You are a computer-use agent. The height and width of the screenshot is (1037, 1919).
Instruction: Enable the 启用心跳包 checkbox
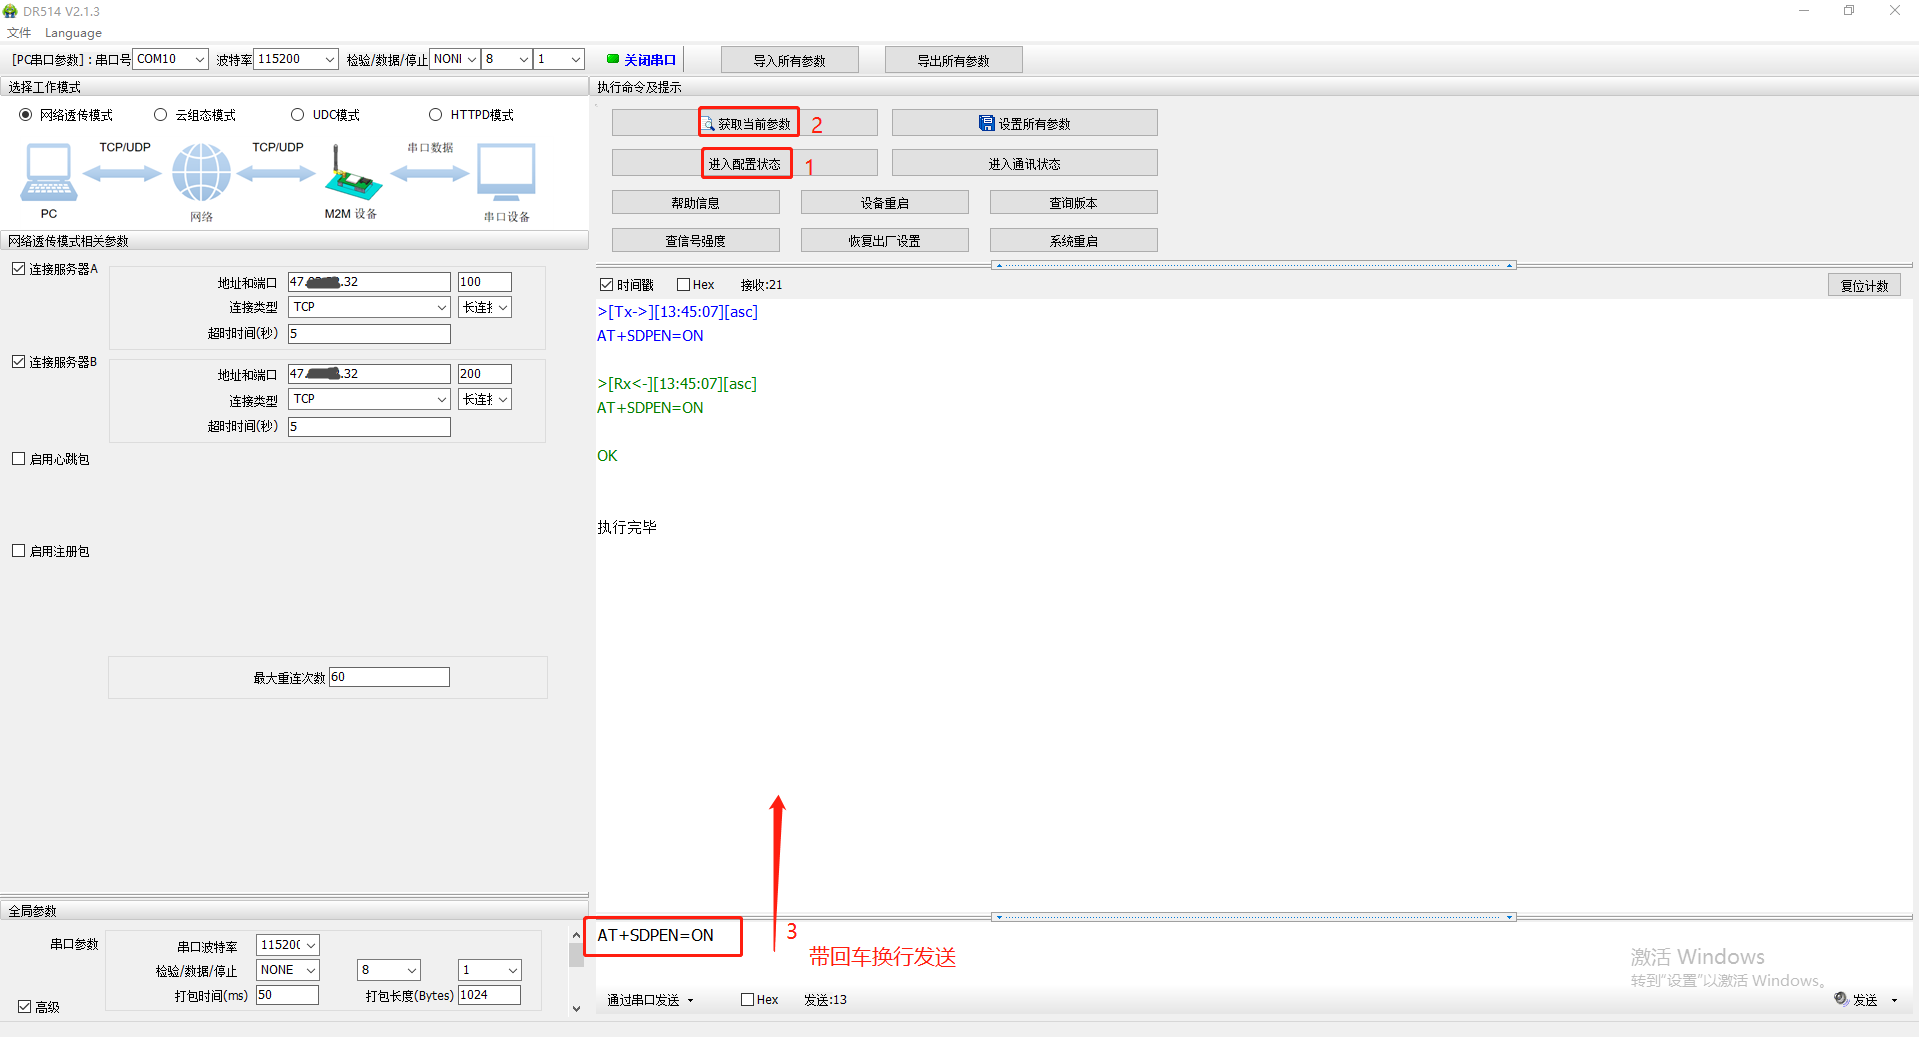point(19,459)
